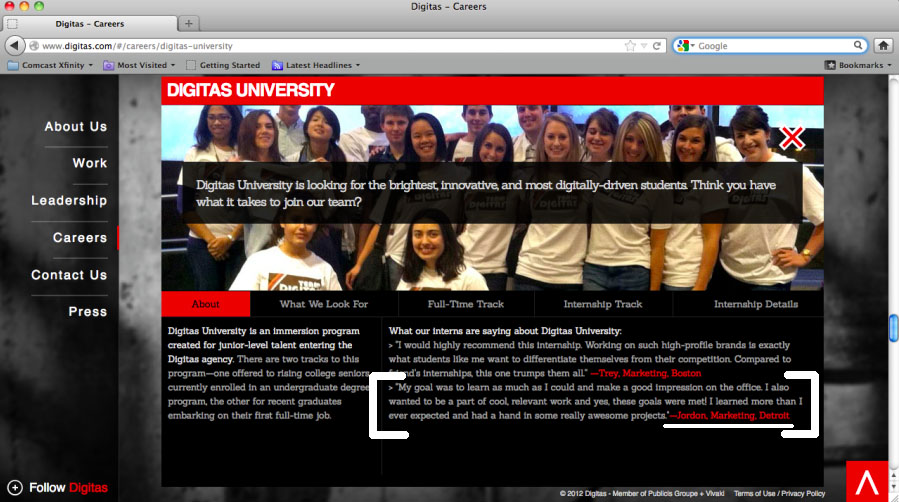The height and width of the screenshot is (502, 899).
Task: Click the browser home icon
Action: click(x=883, y=46)
